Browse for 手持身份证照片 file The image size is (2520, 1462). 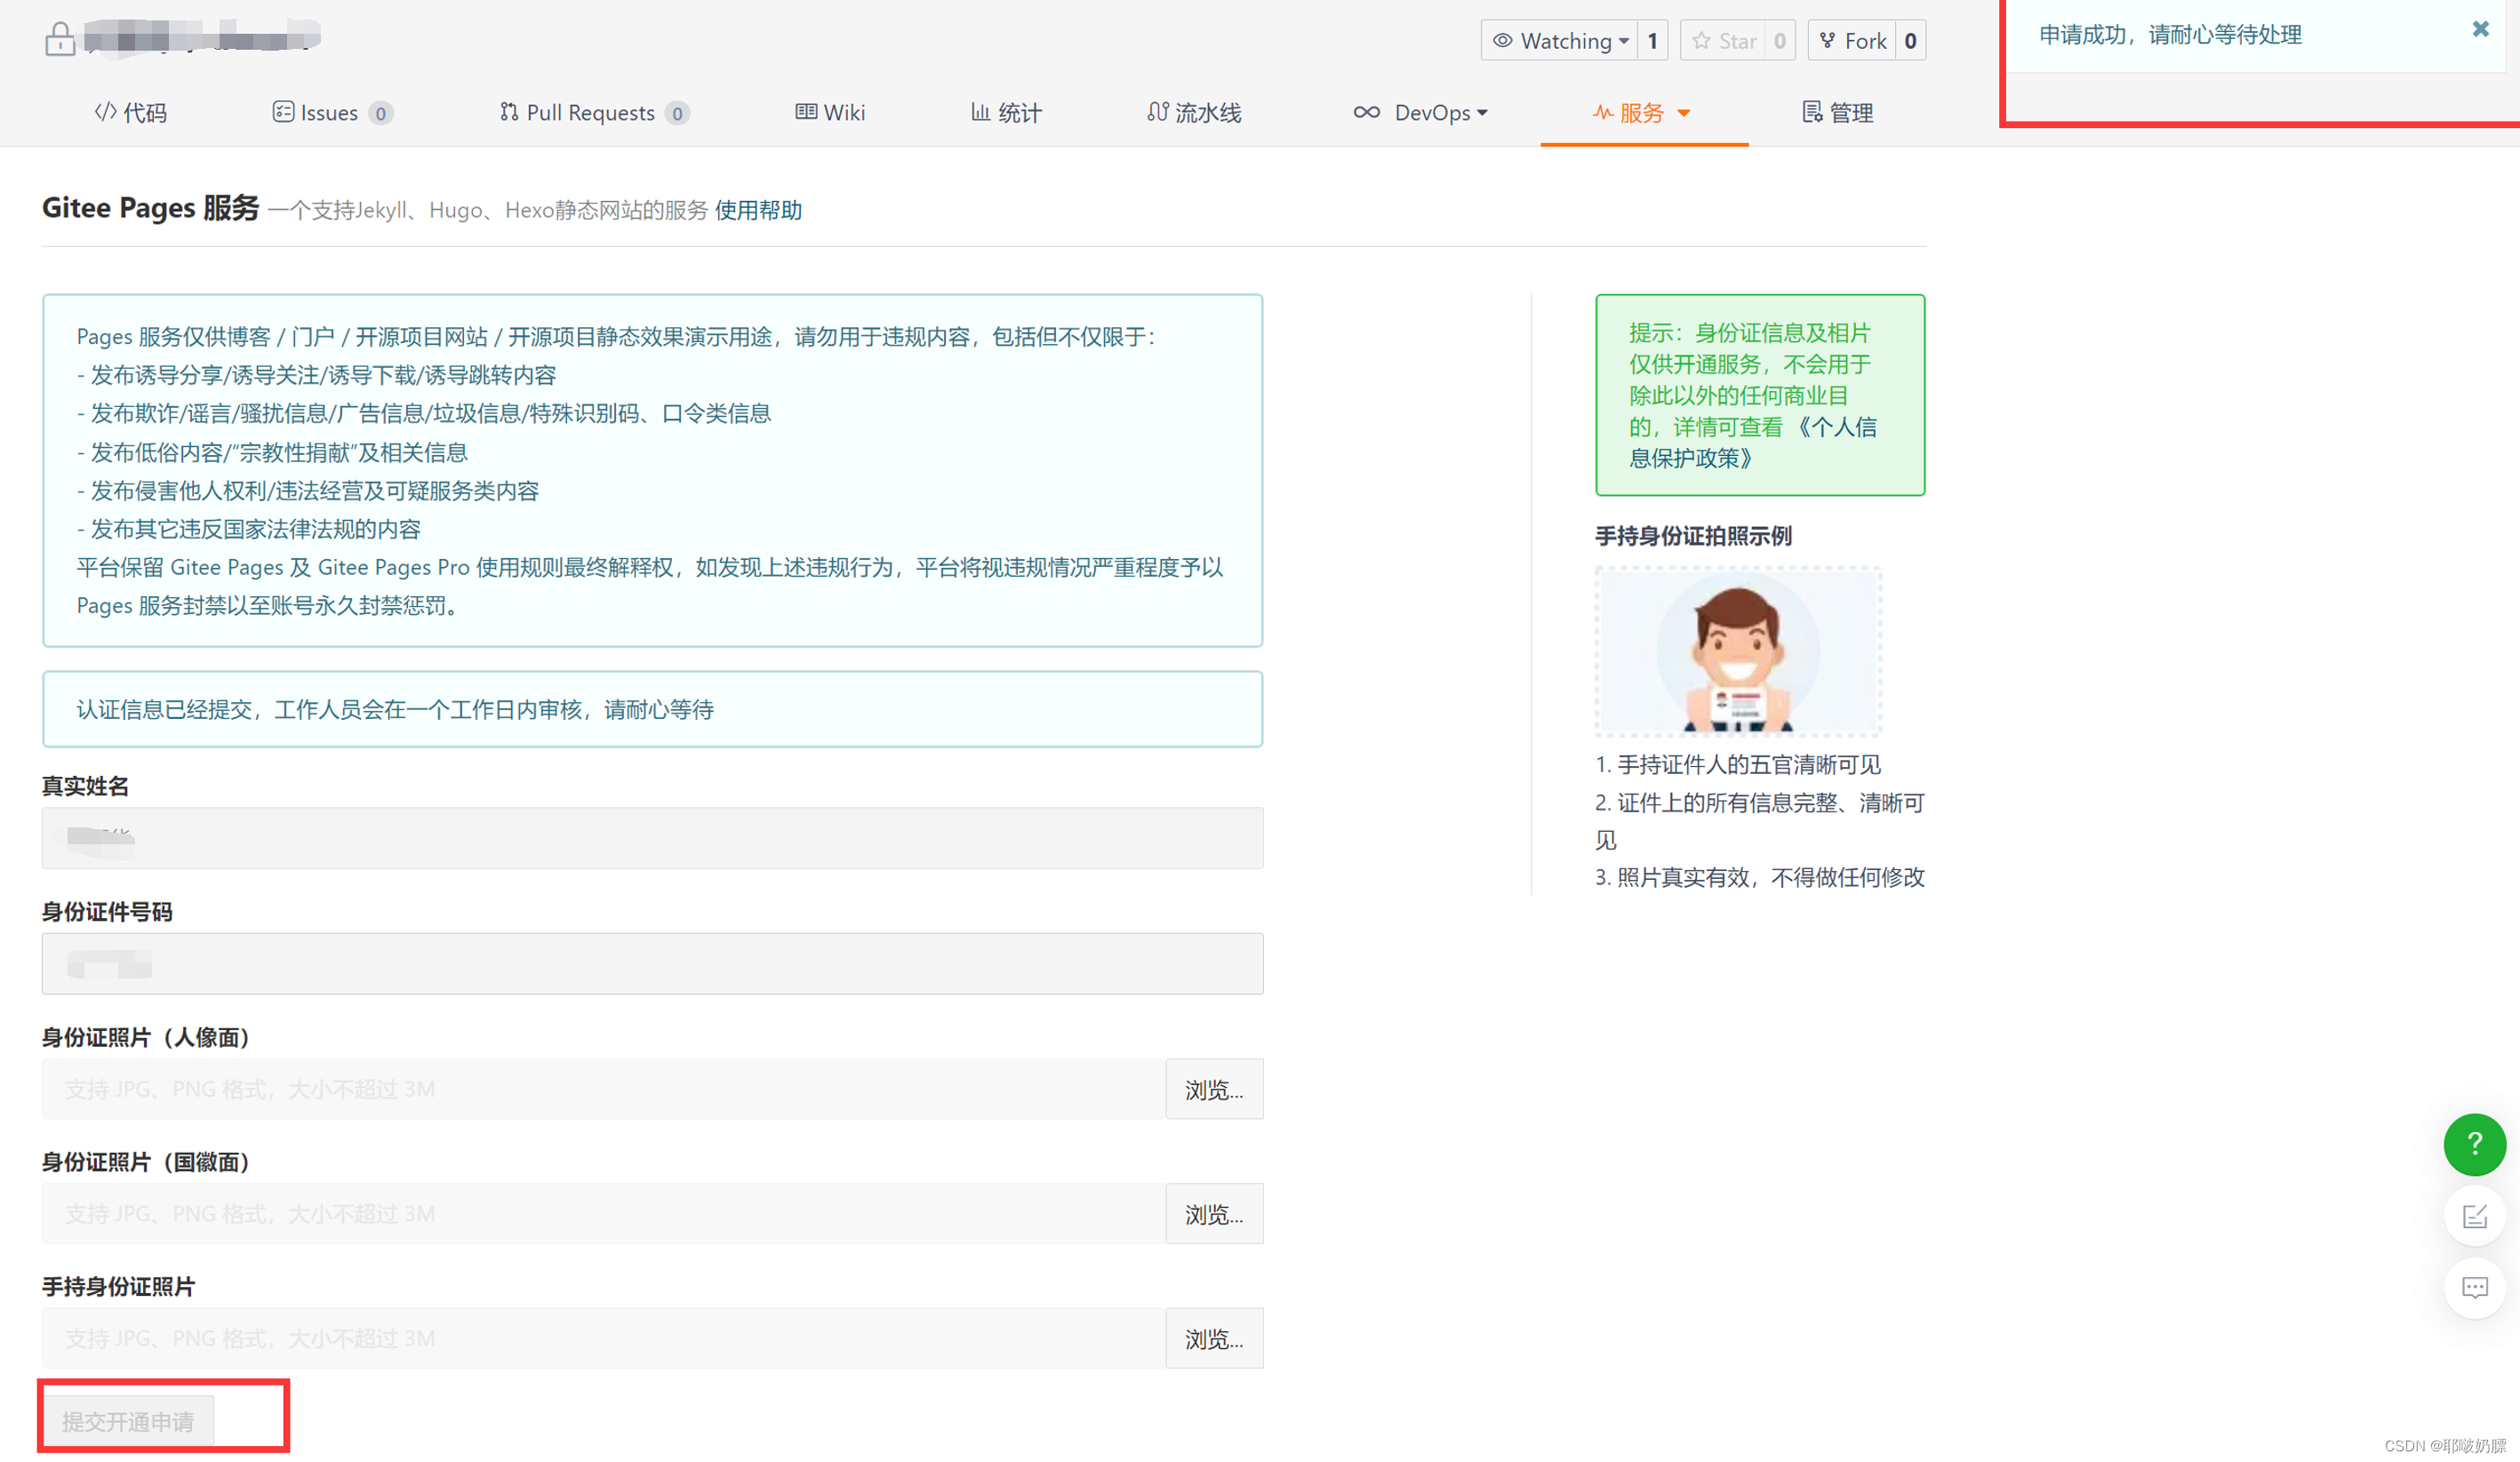1214,1338
